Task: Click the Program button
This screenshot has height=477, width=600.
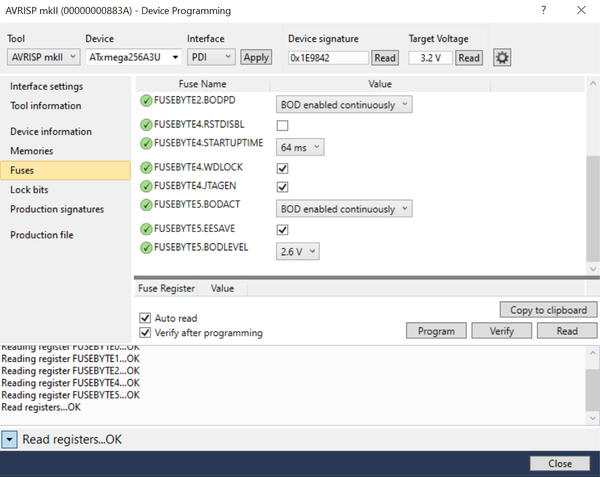Action: tap(436, 331)
